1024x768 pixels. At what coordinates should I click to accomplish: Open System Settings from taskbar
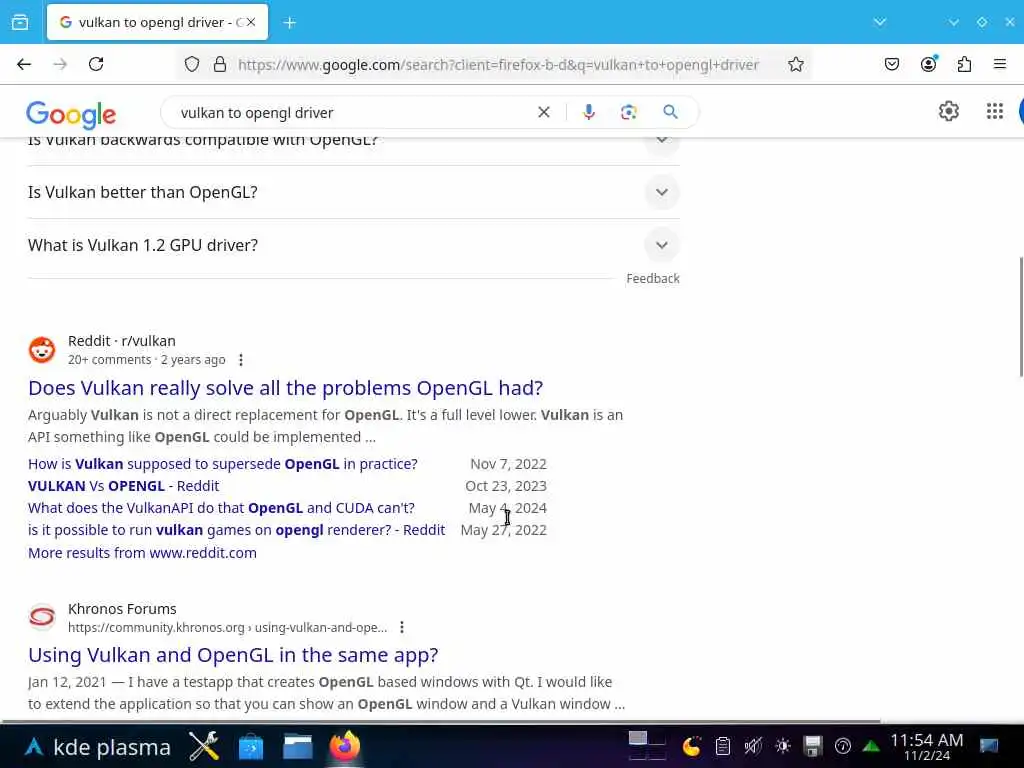point(204,746)
